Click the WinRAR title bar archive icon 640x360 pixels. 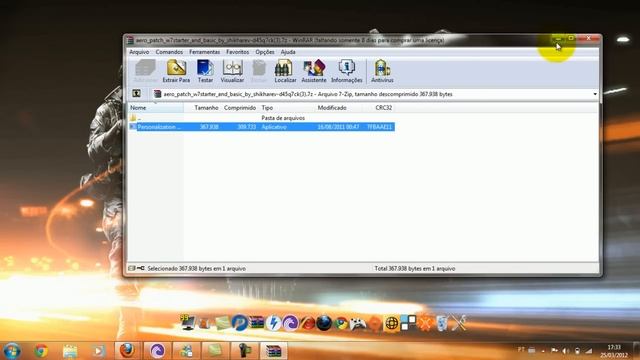(130, 40)
